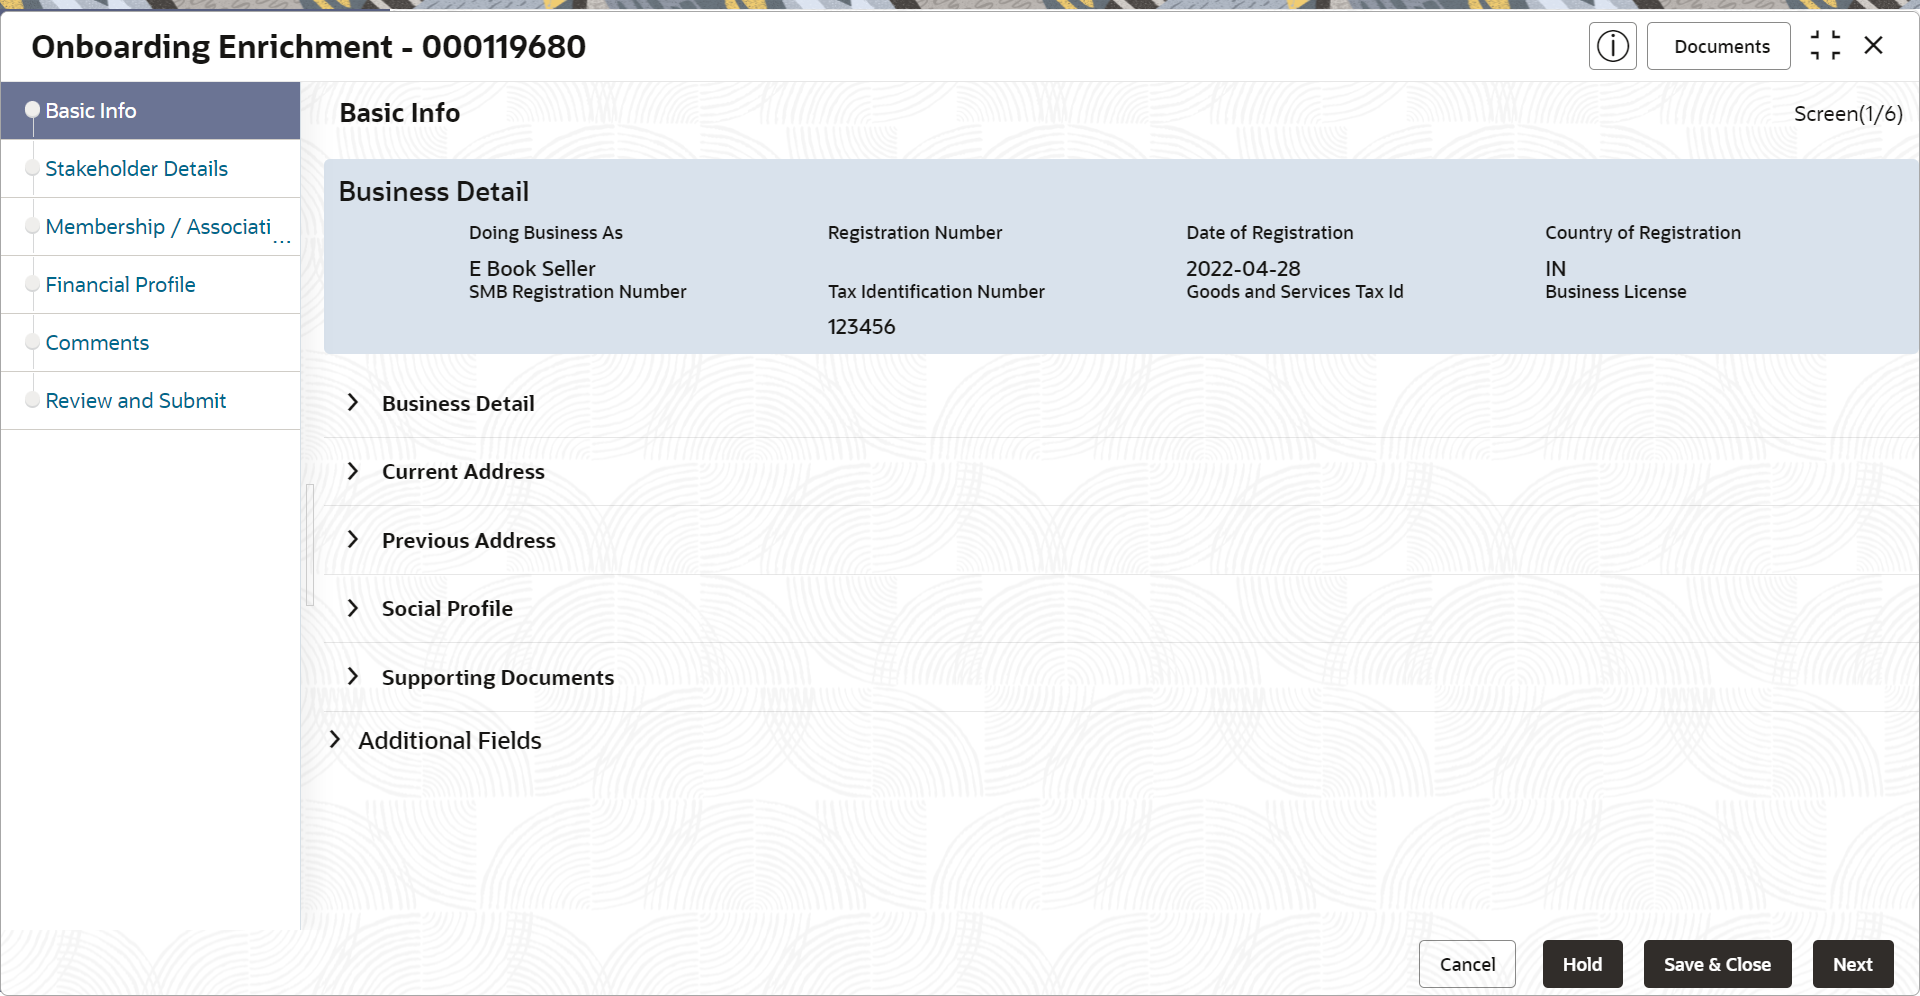Click the 'Date of Registration' label
The width and height of the screenshot is (1920, 996).
[x=1270, y=233]
